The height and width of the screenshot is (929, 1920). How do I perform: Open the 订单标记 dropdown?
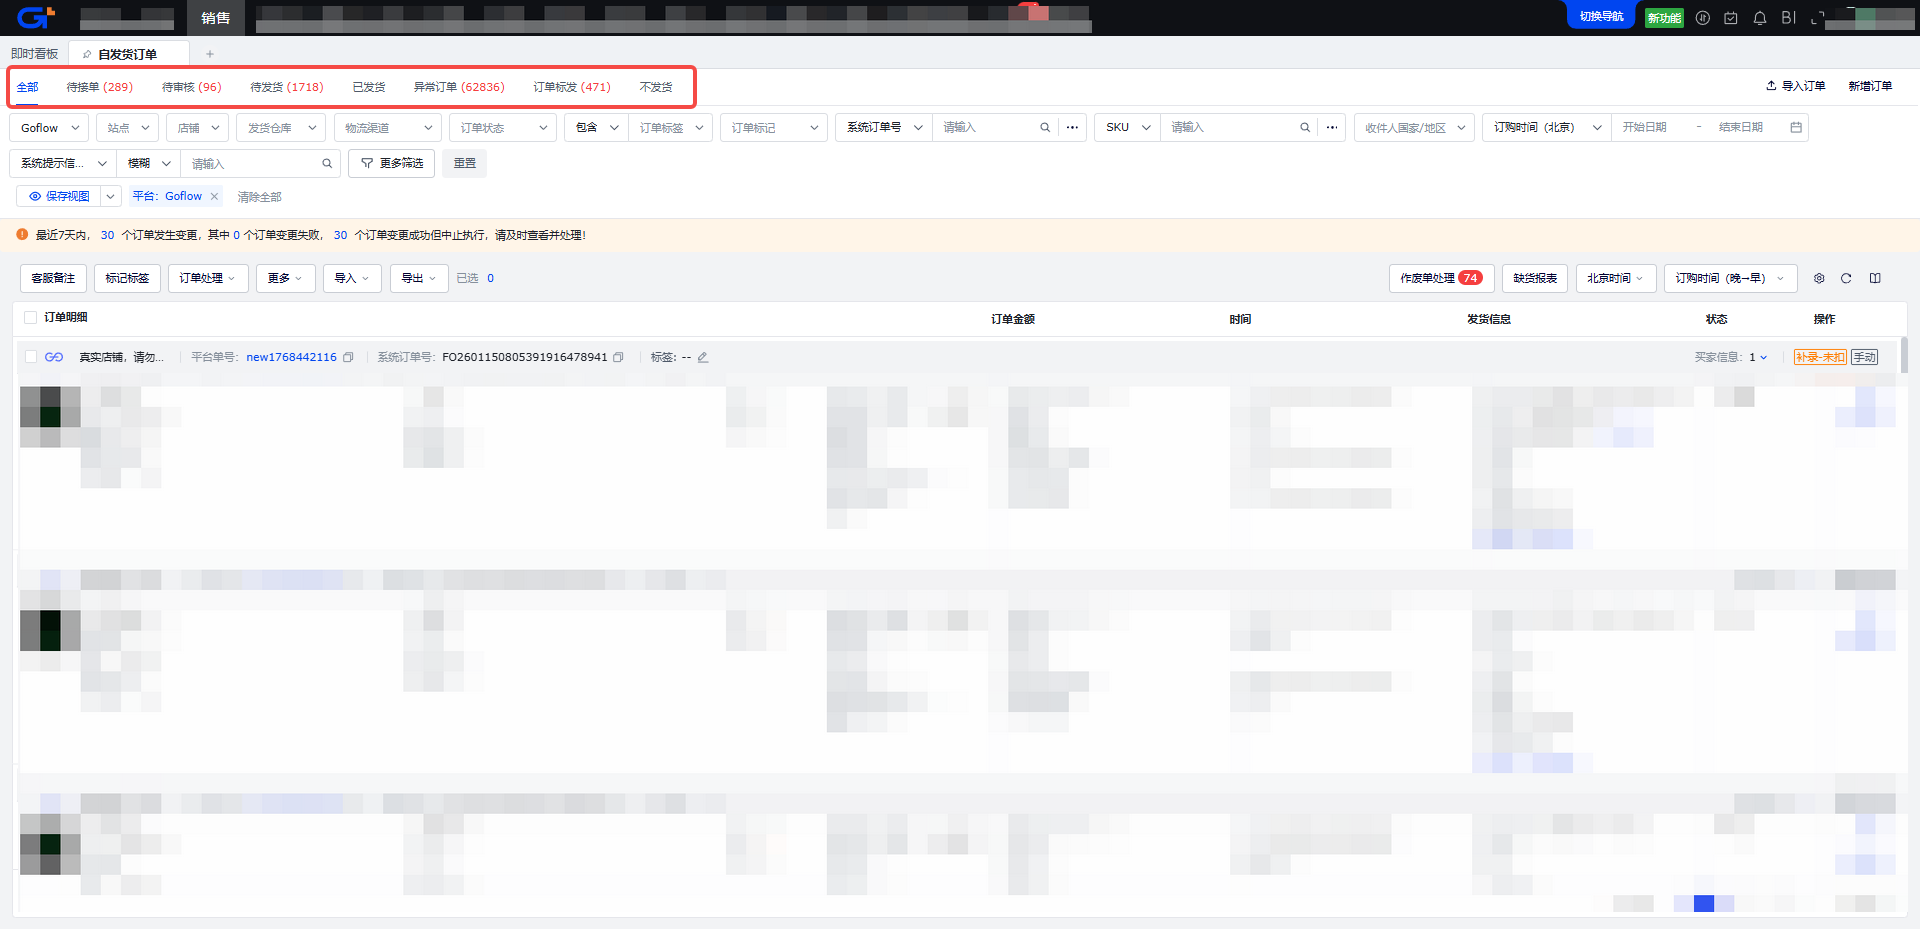click(x=773, y=128)
